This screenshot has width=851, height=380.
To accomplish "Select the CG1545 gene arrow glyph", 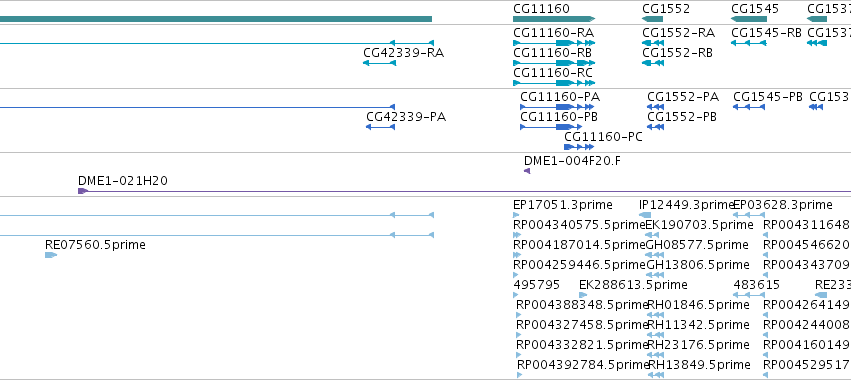I will [749, 19].
